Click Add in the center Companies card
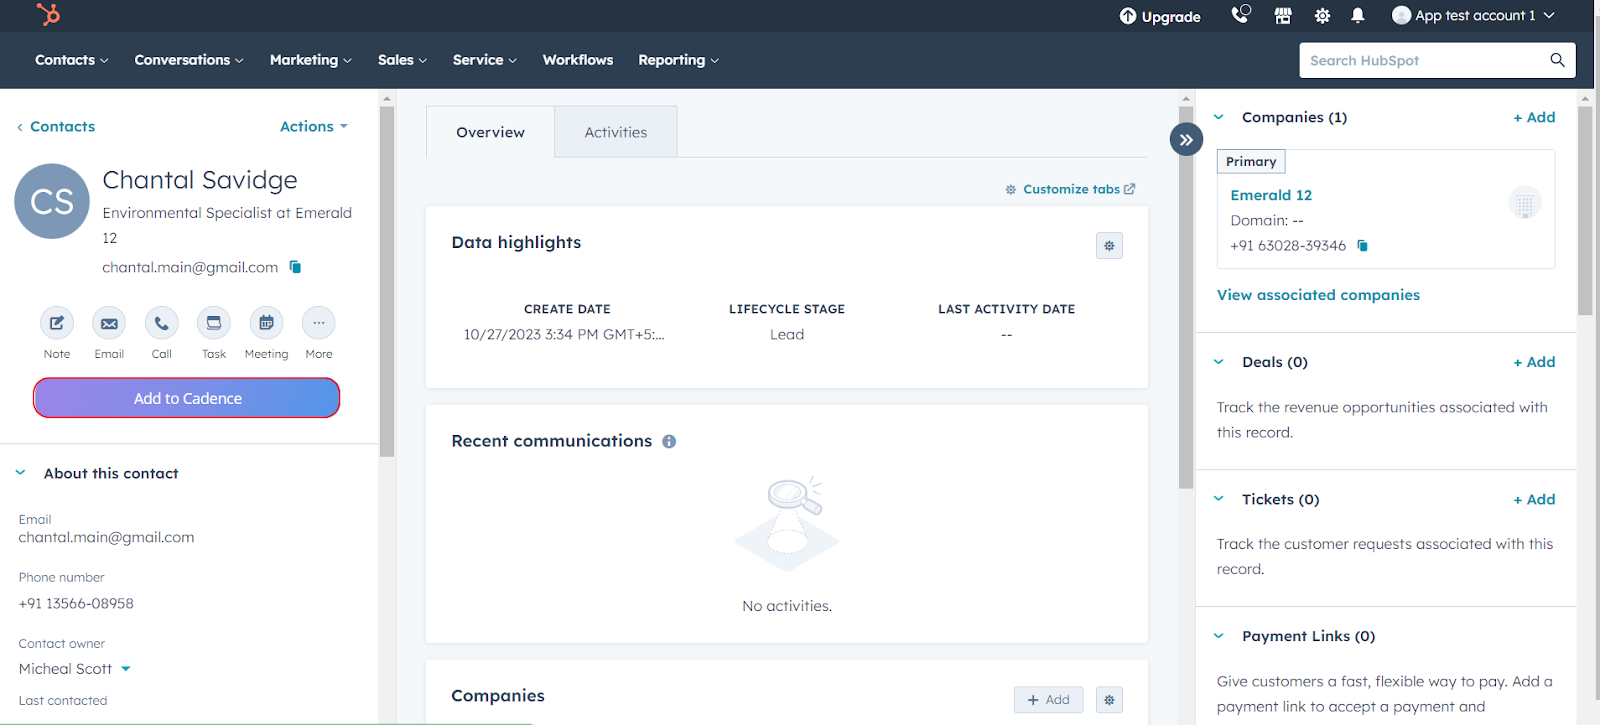This screenshot has height=725, width=1600. point(1048,700)
